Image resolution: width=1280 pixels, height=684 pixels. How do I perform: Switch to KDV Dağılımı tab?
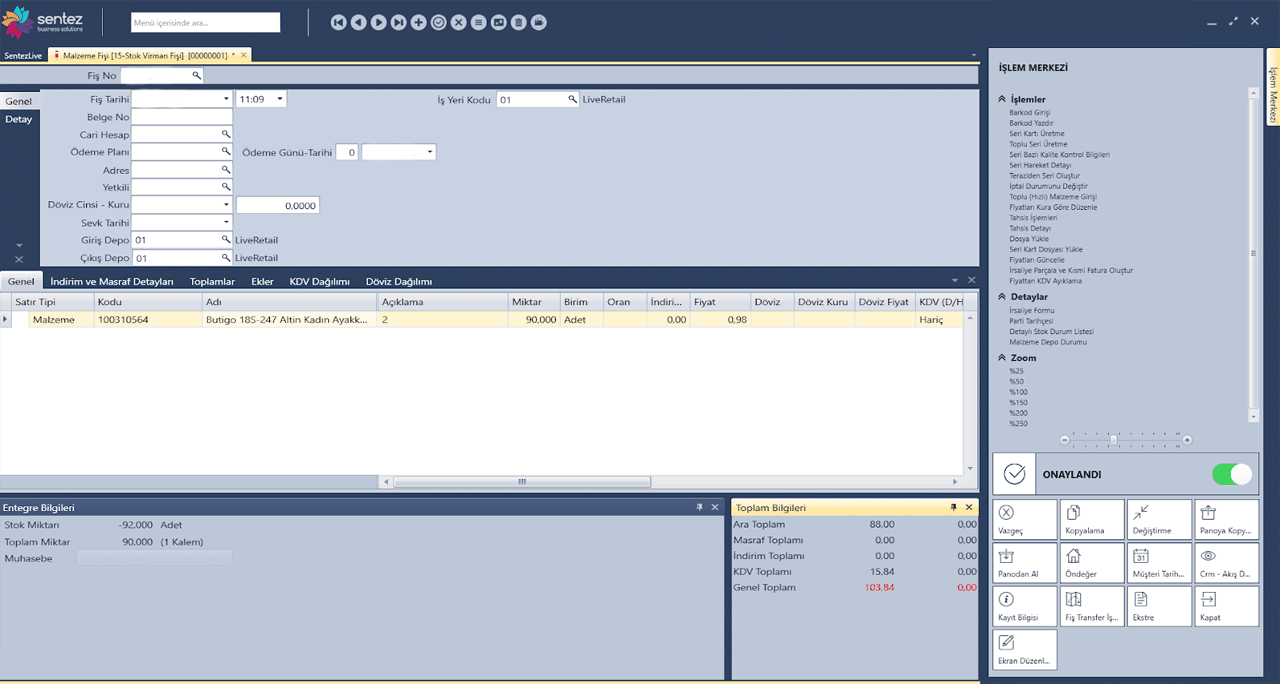[x=319, y=282]
